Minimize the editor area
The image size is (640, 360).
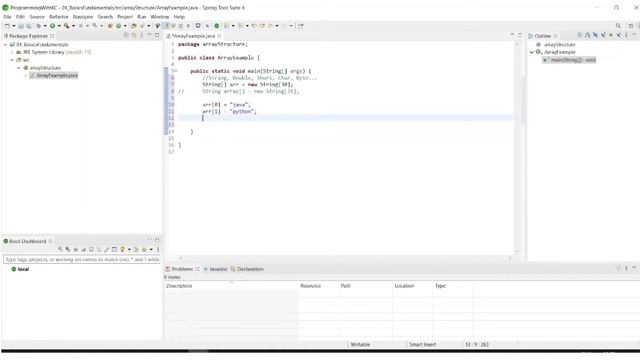512,35
